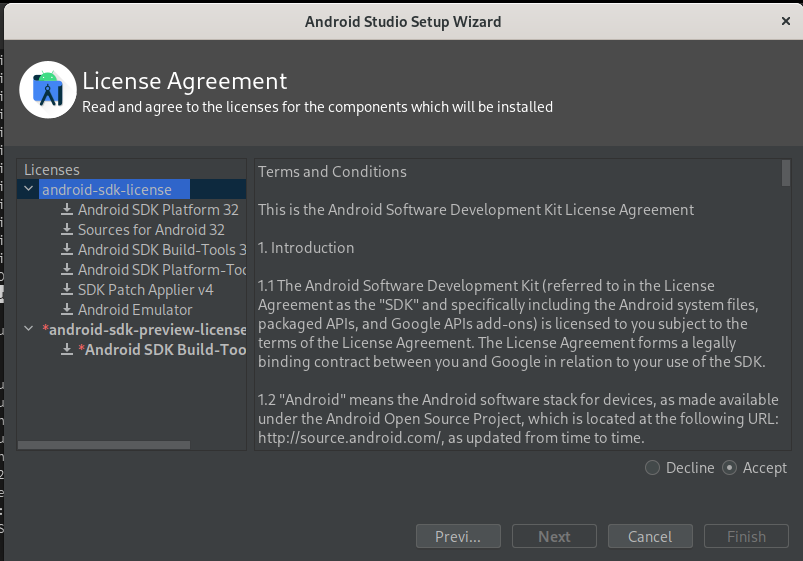Click the 'License Agreement' page title

pos(184,81)
